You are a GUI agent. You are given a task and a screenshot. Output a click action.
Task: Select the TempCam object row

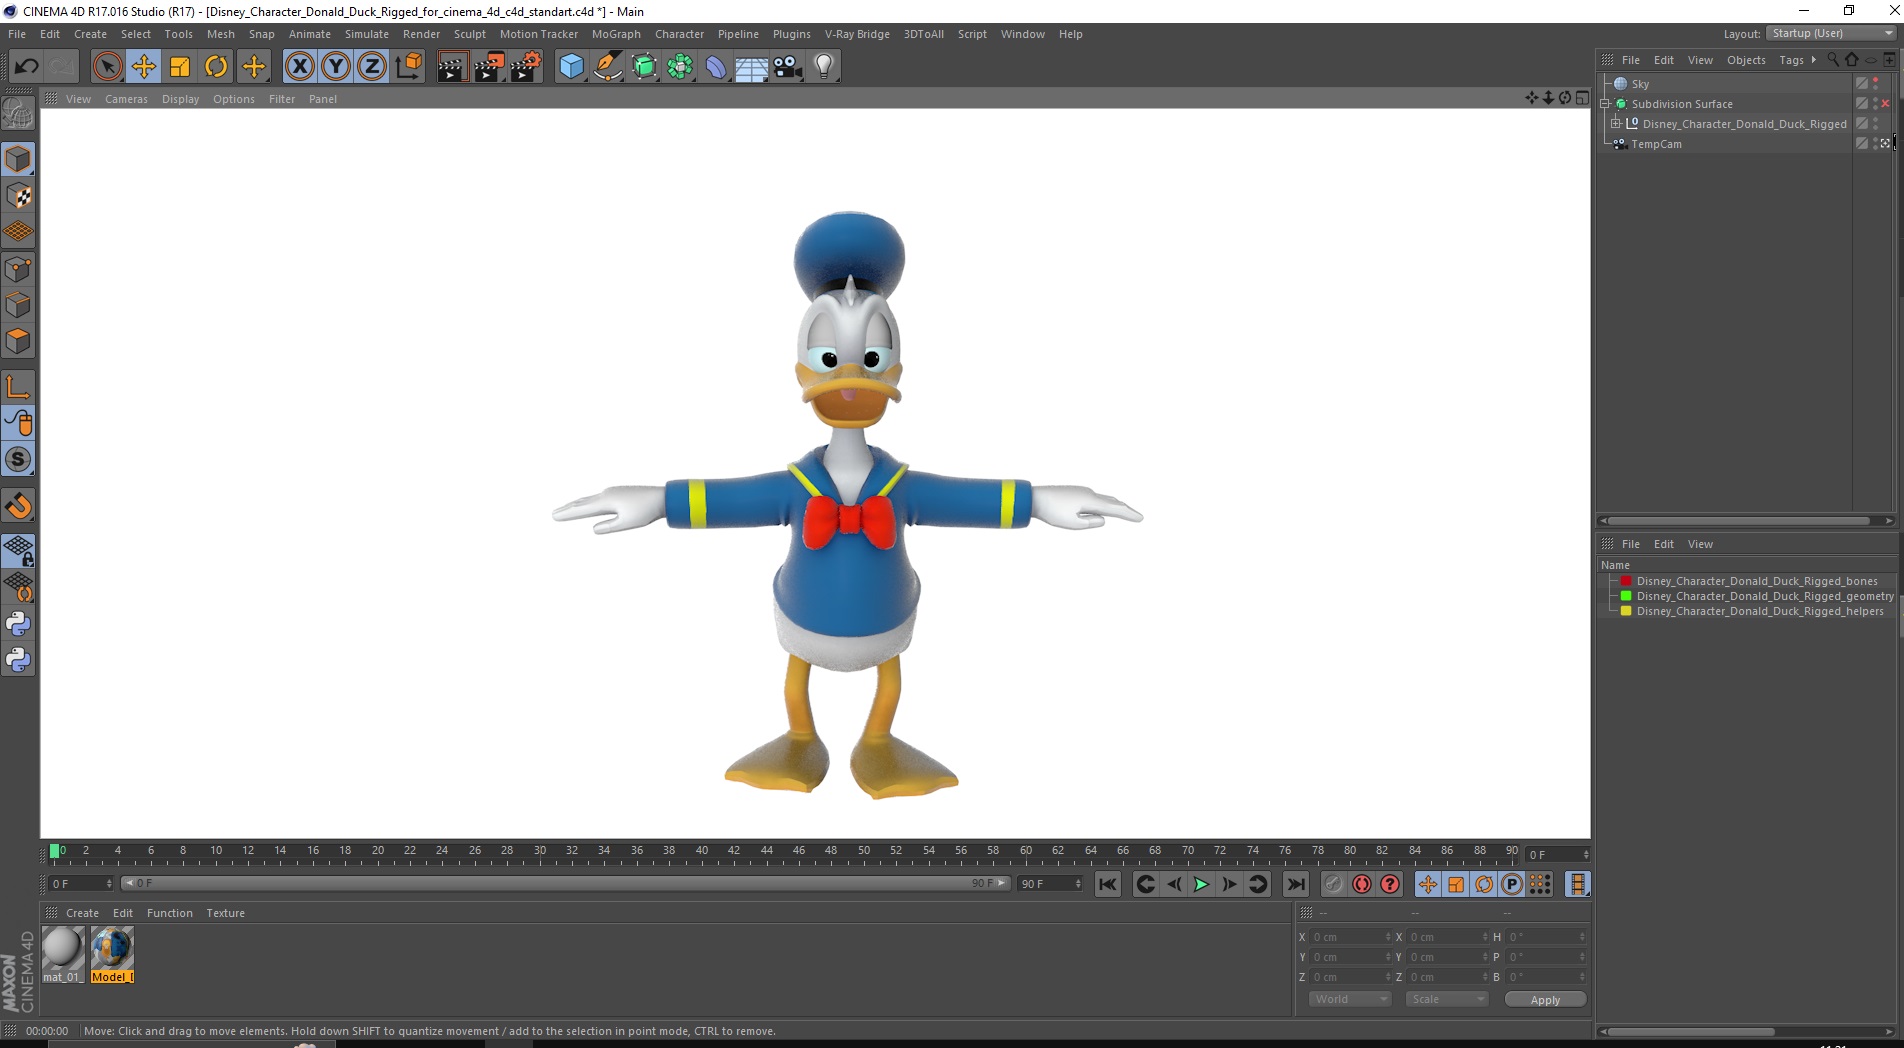click(1724, 144)
